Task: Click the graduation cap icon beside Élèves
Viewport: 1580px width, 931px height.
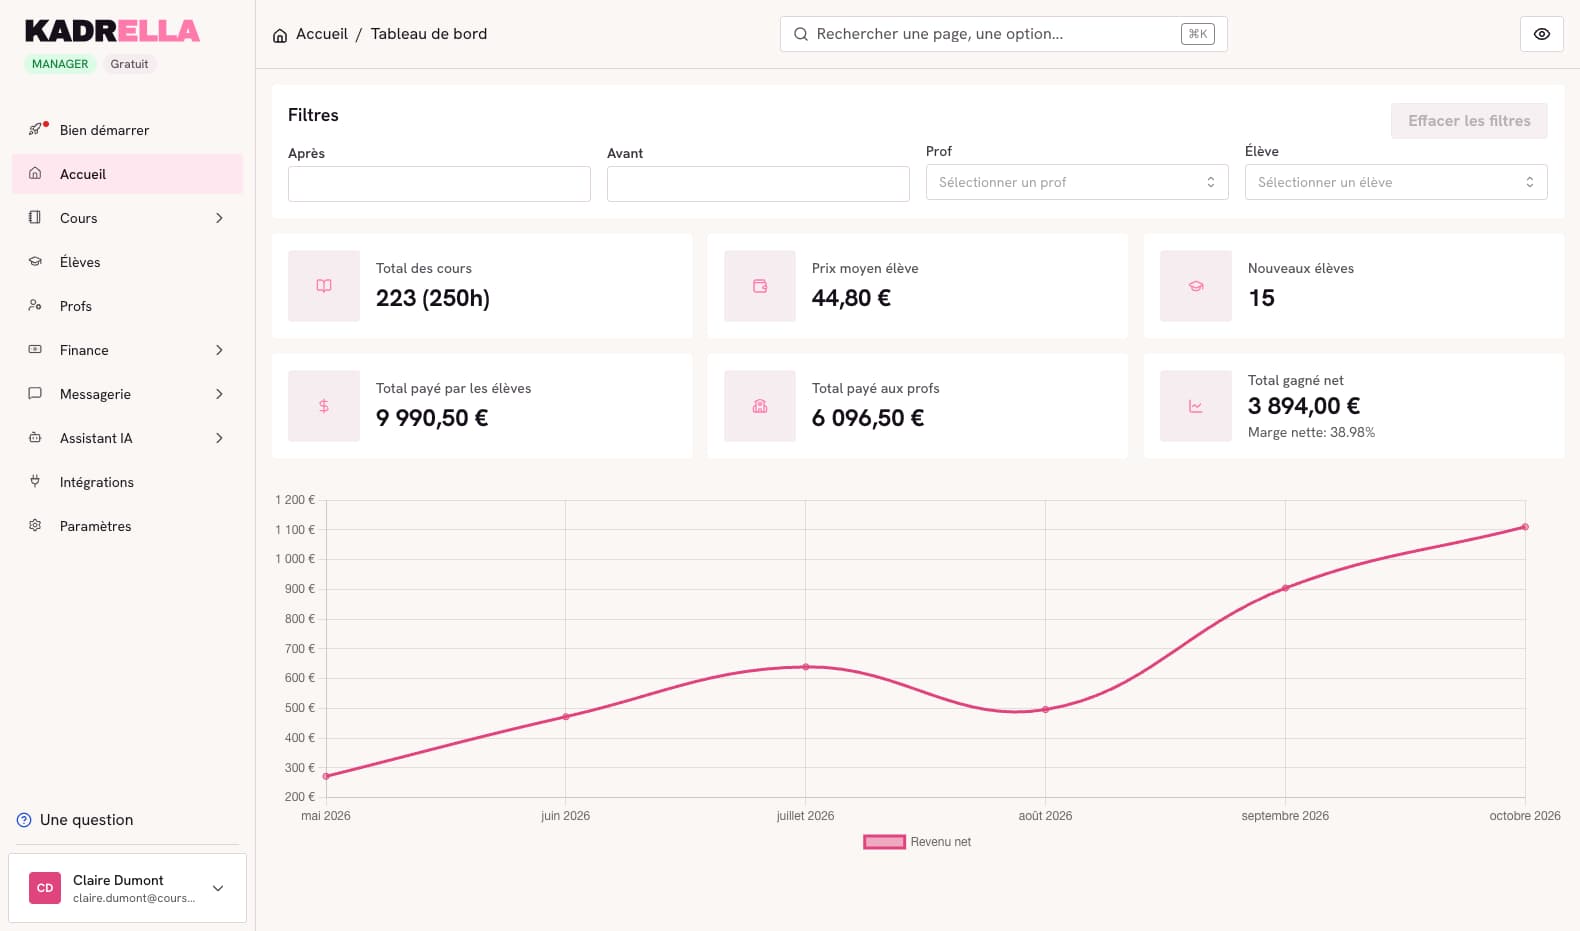Action: tap(35, 261)
